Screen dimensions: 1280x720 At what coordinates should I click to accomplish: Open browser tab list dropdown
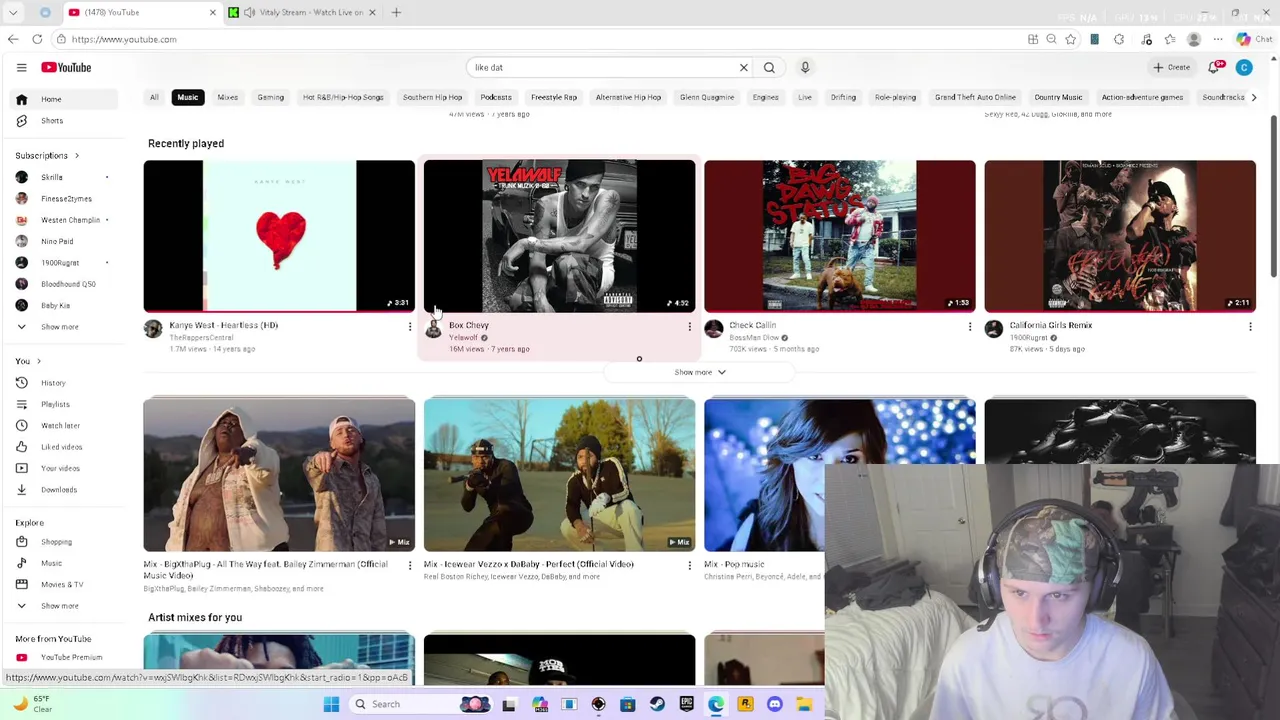[13, 12]
